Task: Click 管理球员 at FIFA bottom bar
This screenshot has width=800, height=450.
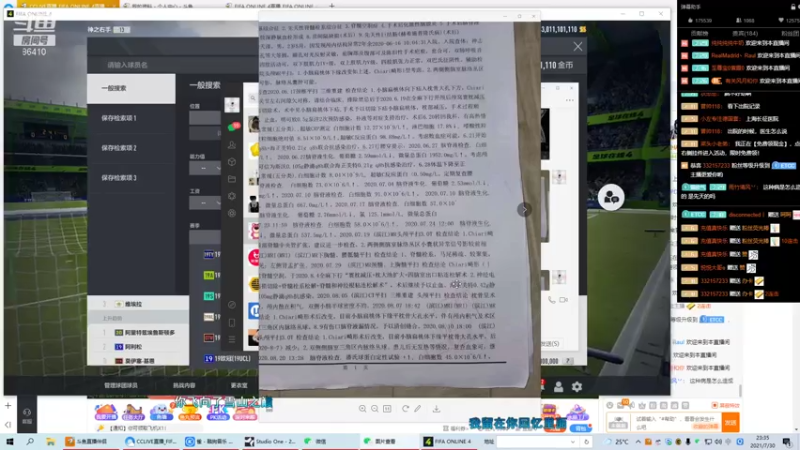Action: [121, 386]
